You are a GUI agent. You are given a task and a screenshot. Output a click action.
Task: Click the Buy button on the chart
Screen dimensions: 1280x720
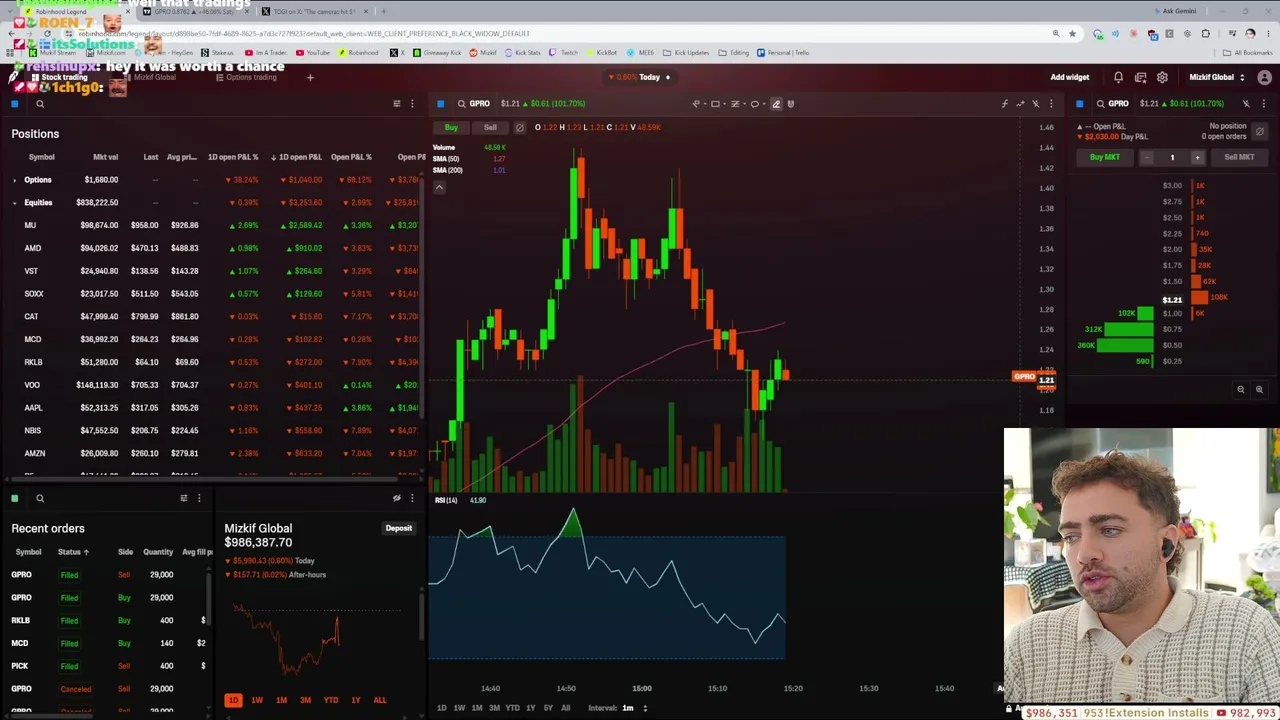451,128
